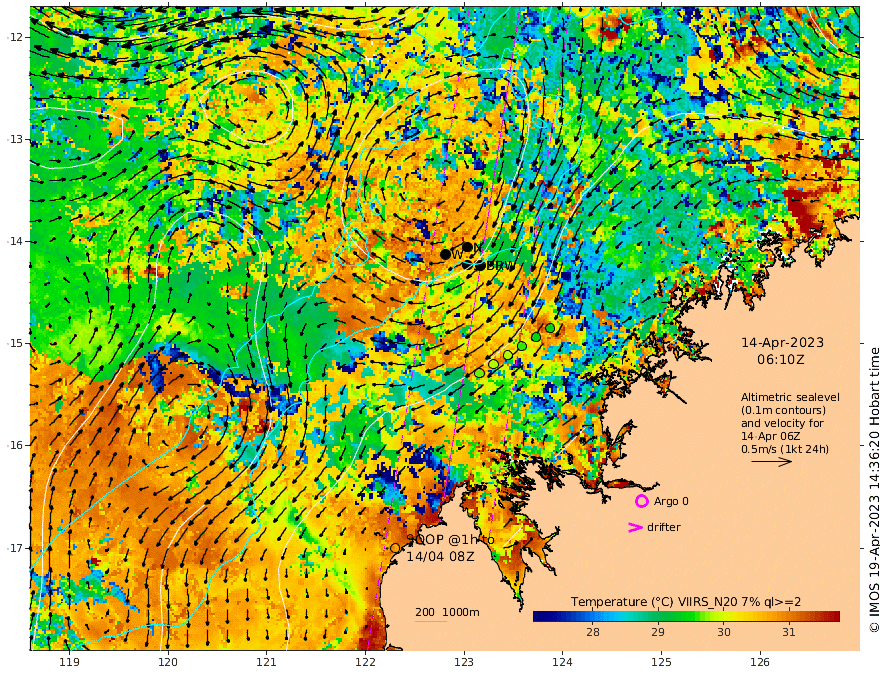Click the '29' colorbar tick label

click(658, 632)
